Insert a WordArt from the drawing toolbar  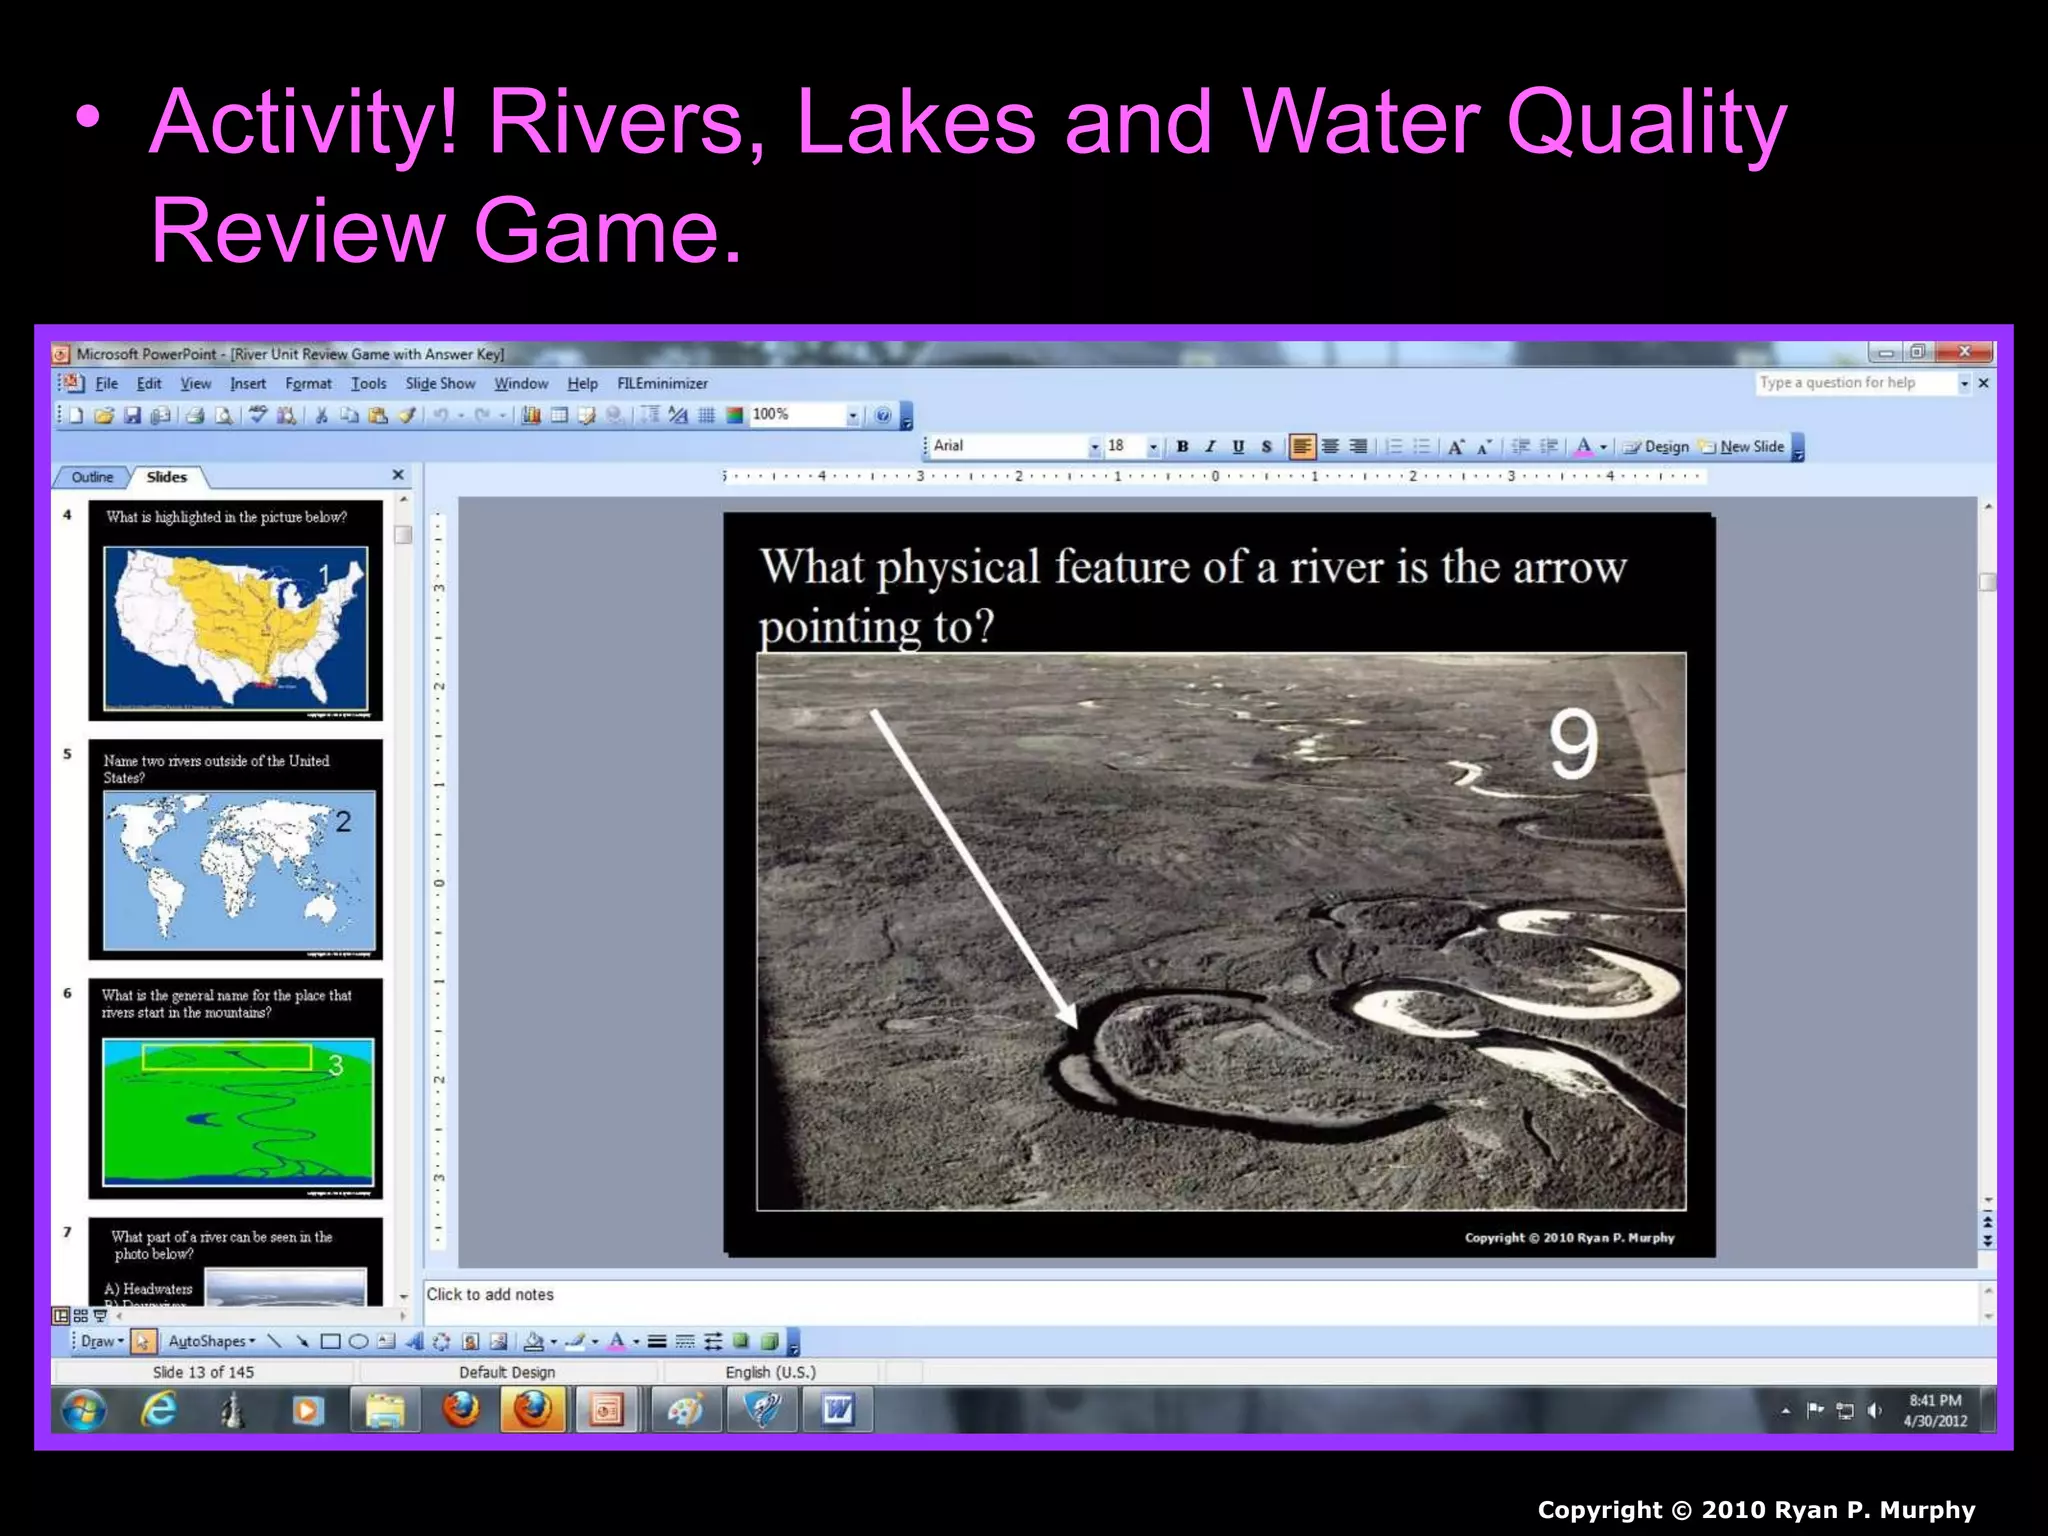(x=414, y=1341)
